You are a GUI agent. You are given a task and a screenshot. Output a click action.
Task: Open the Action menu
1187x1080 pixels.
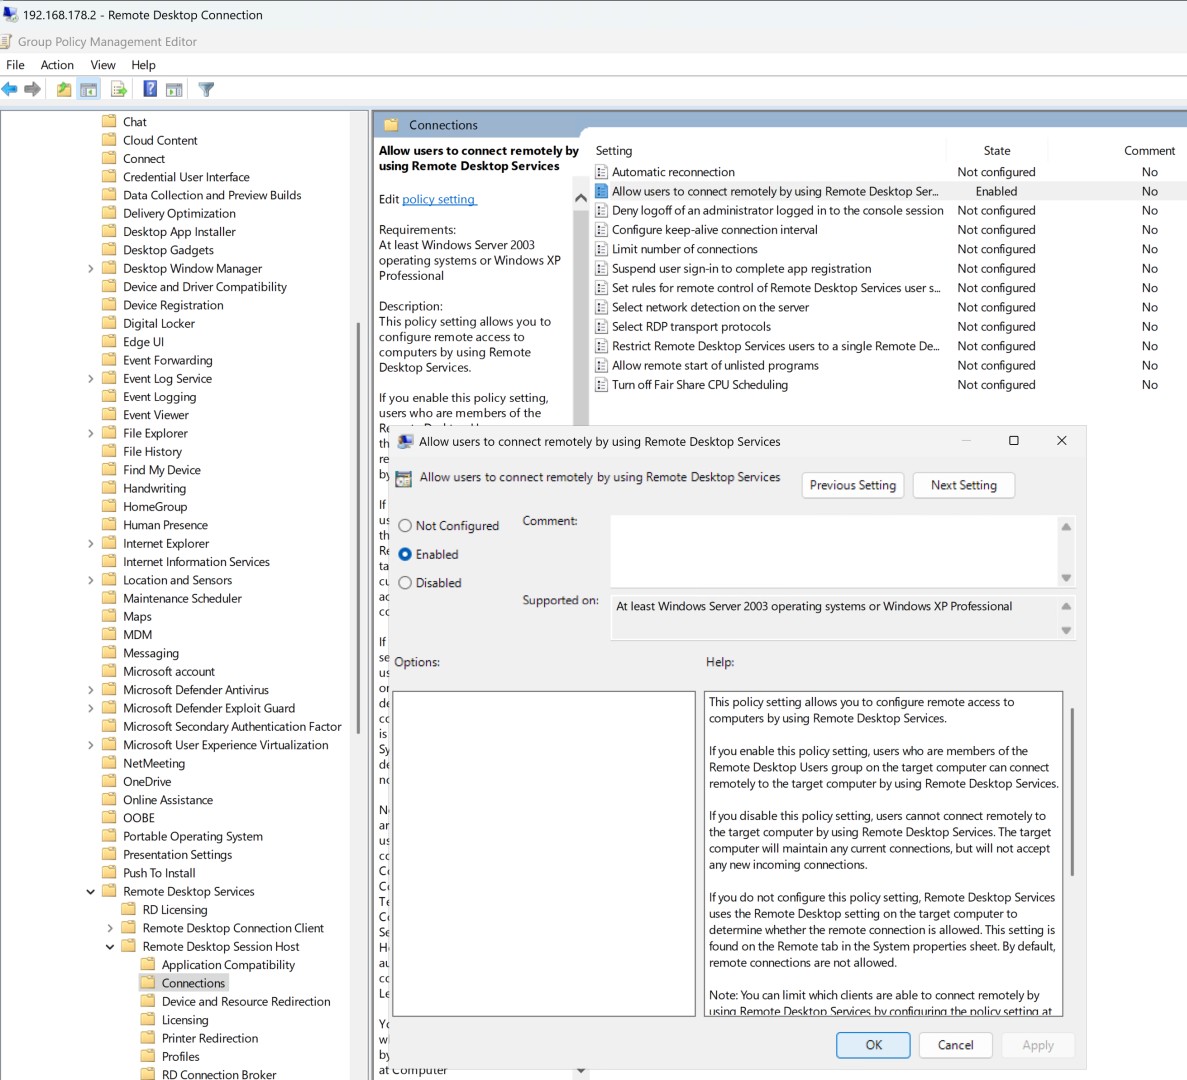[57, 65]
